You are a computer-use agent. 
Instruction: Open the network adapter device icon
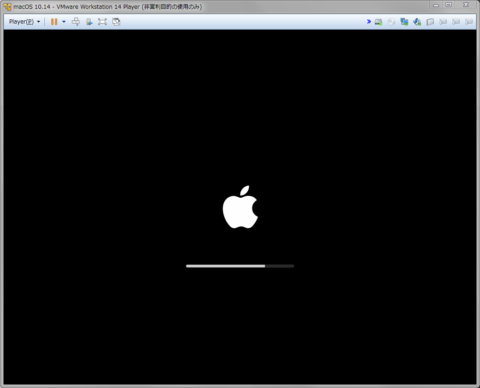coord(404,22)
